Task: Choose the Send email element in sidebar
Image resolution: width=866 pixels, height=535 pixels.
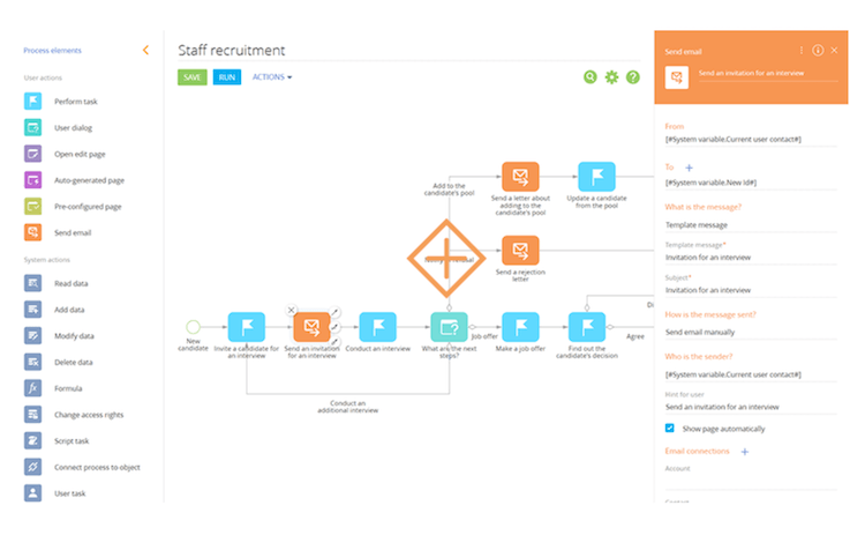Action: click(x=57, y=232)
